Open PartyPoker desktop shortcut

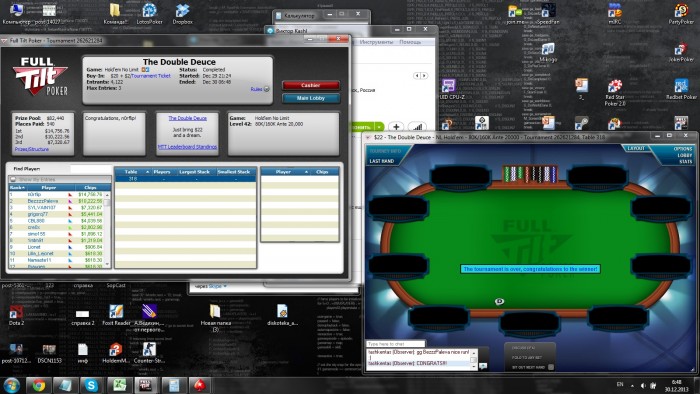pyautogui.click(x=681, y=13)
